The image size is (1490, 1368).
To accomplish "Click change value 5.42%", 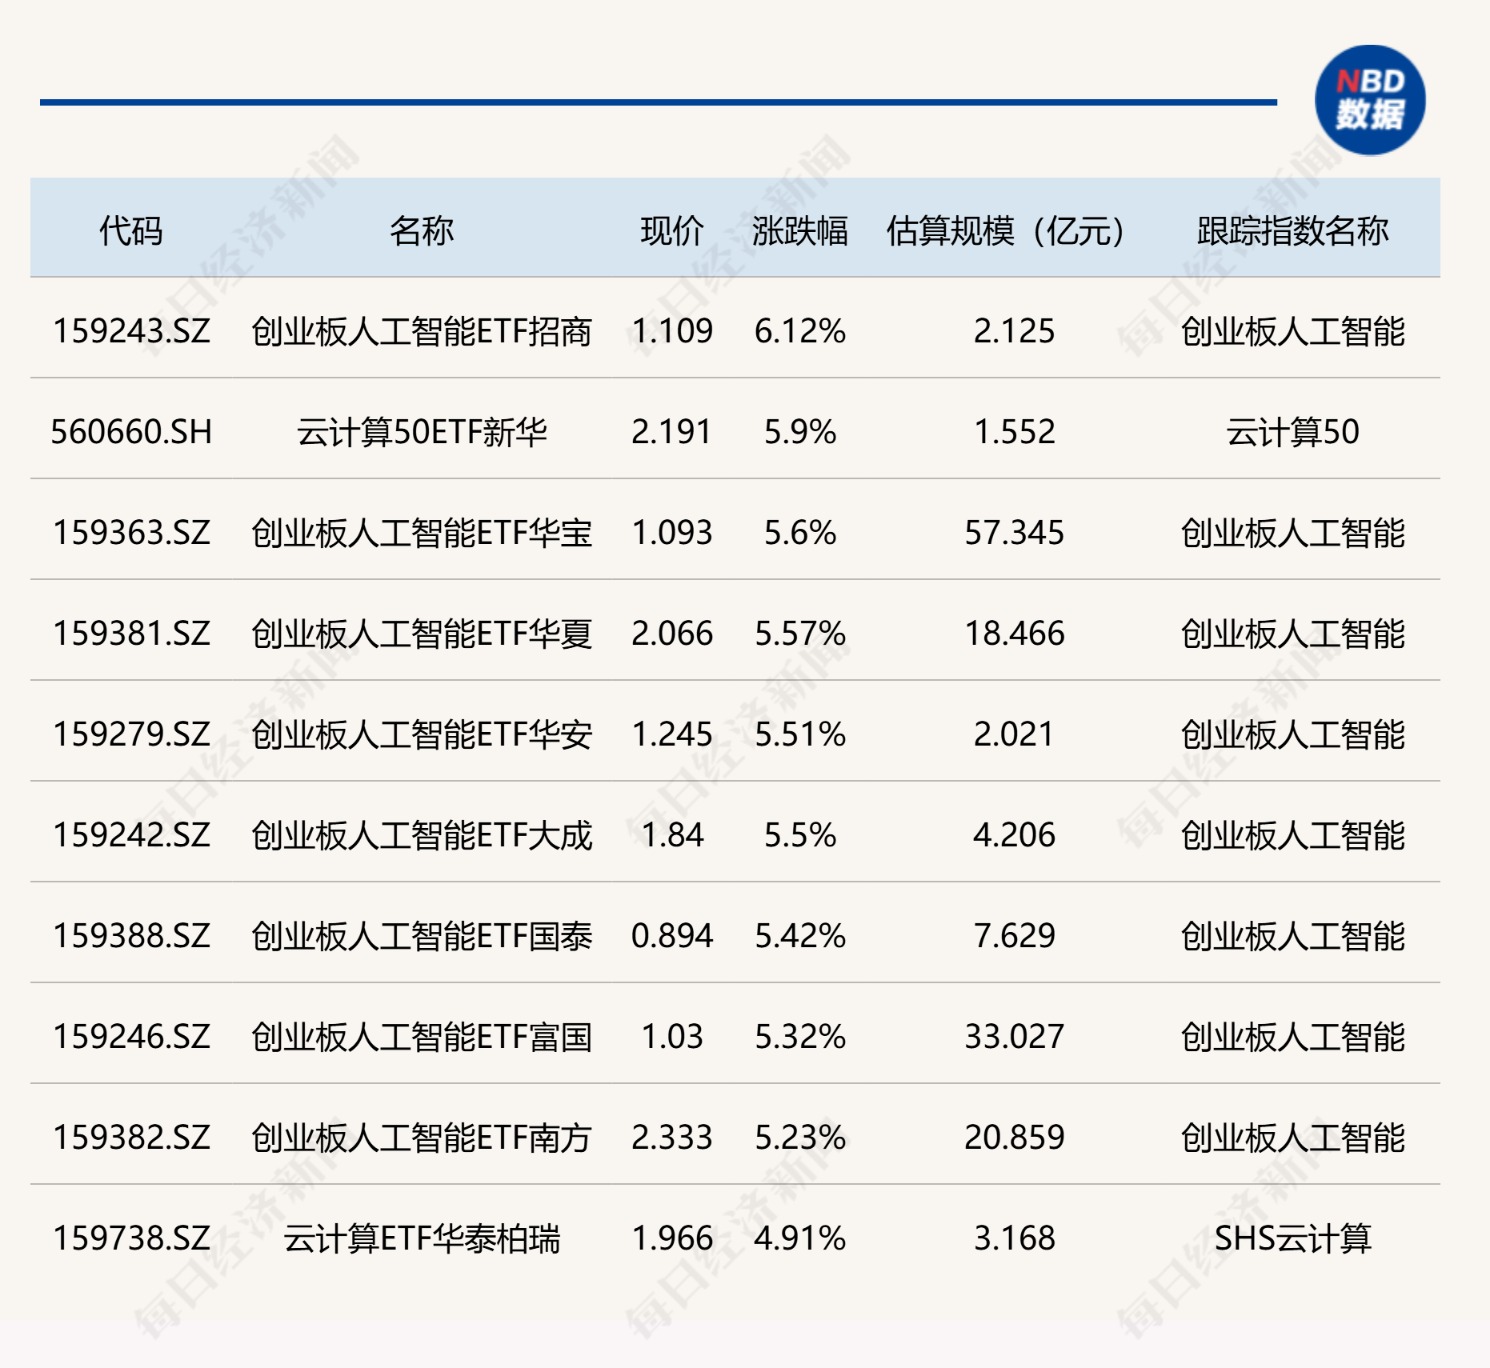I will coord(800,936).
